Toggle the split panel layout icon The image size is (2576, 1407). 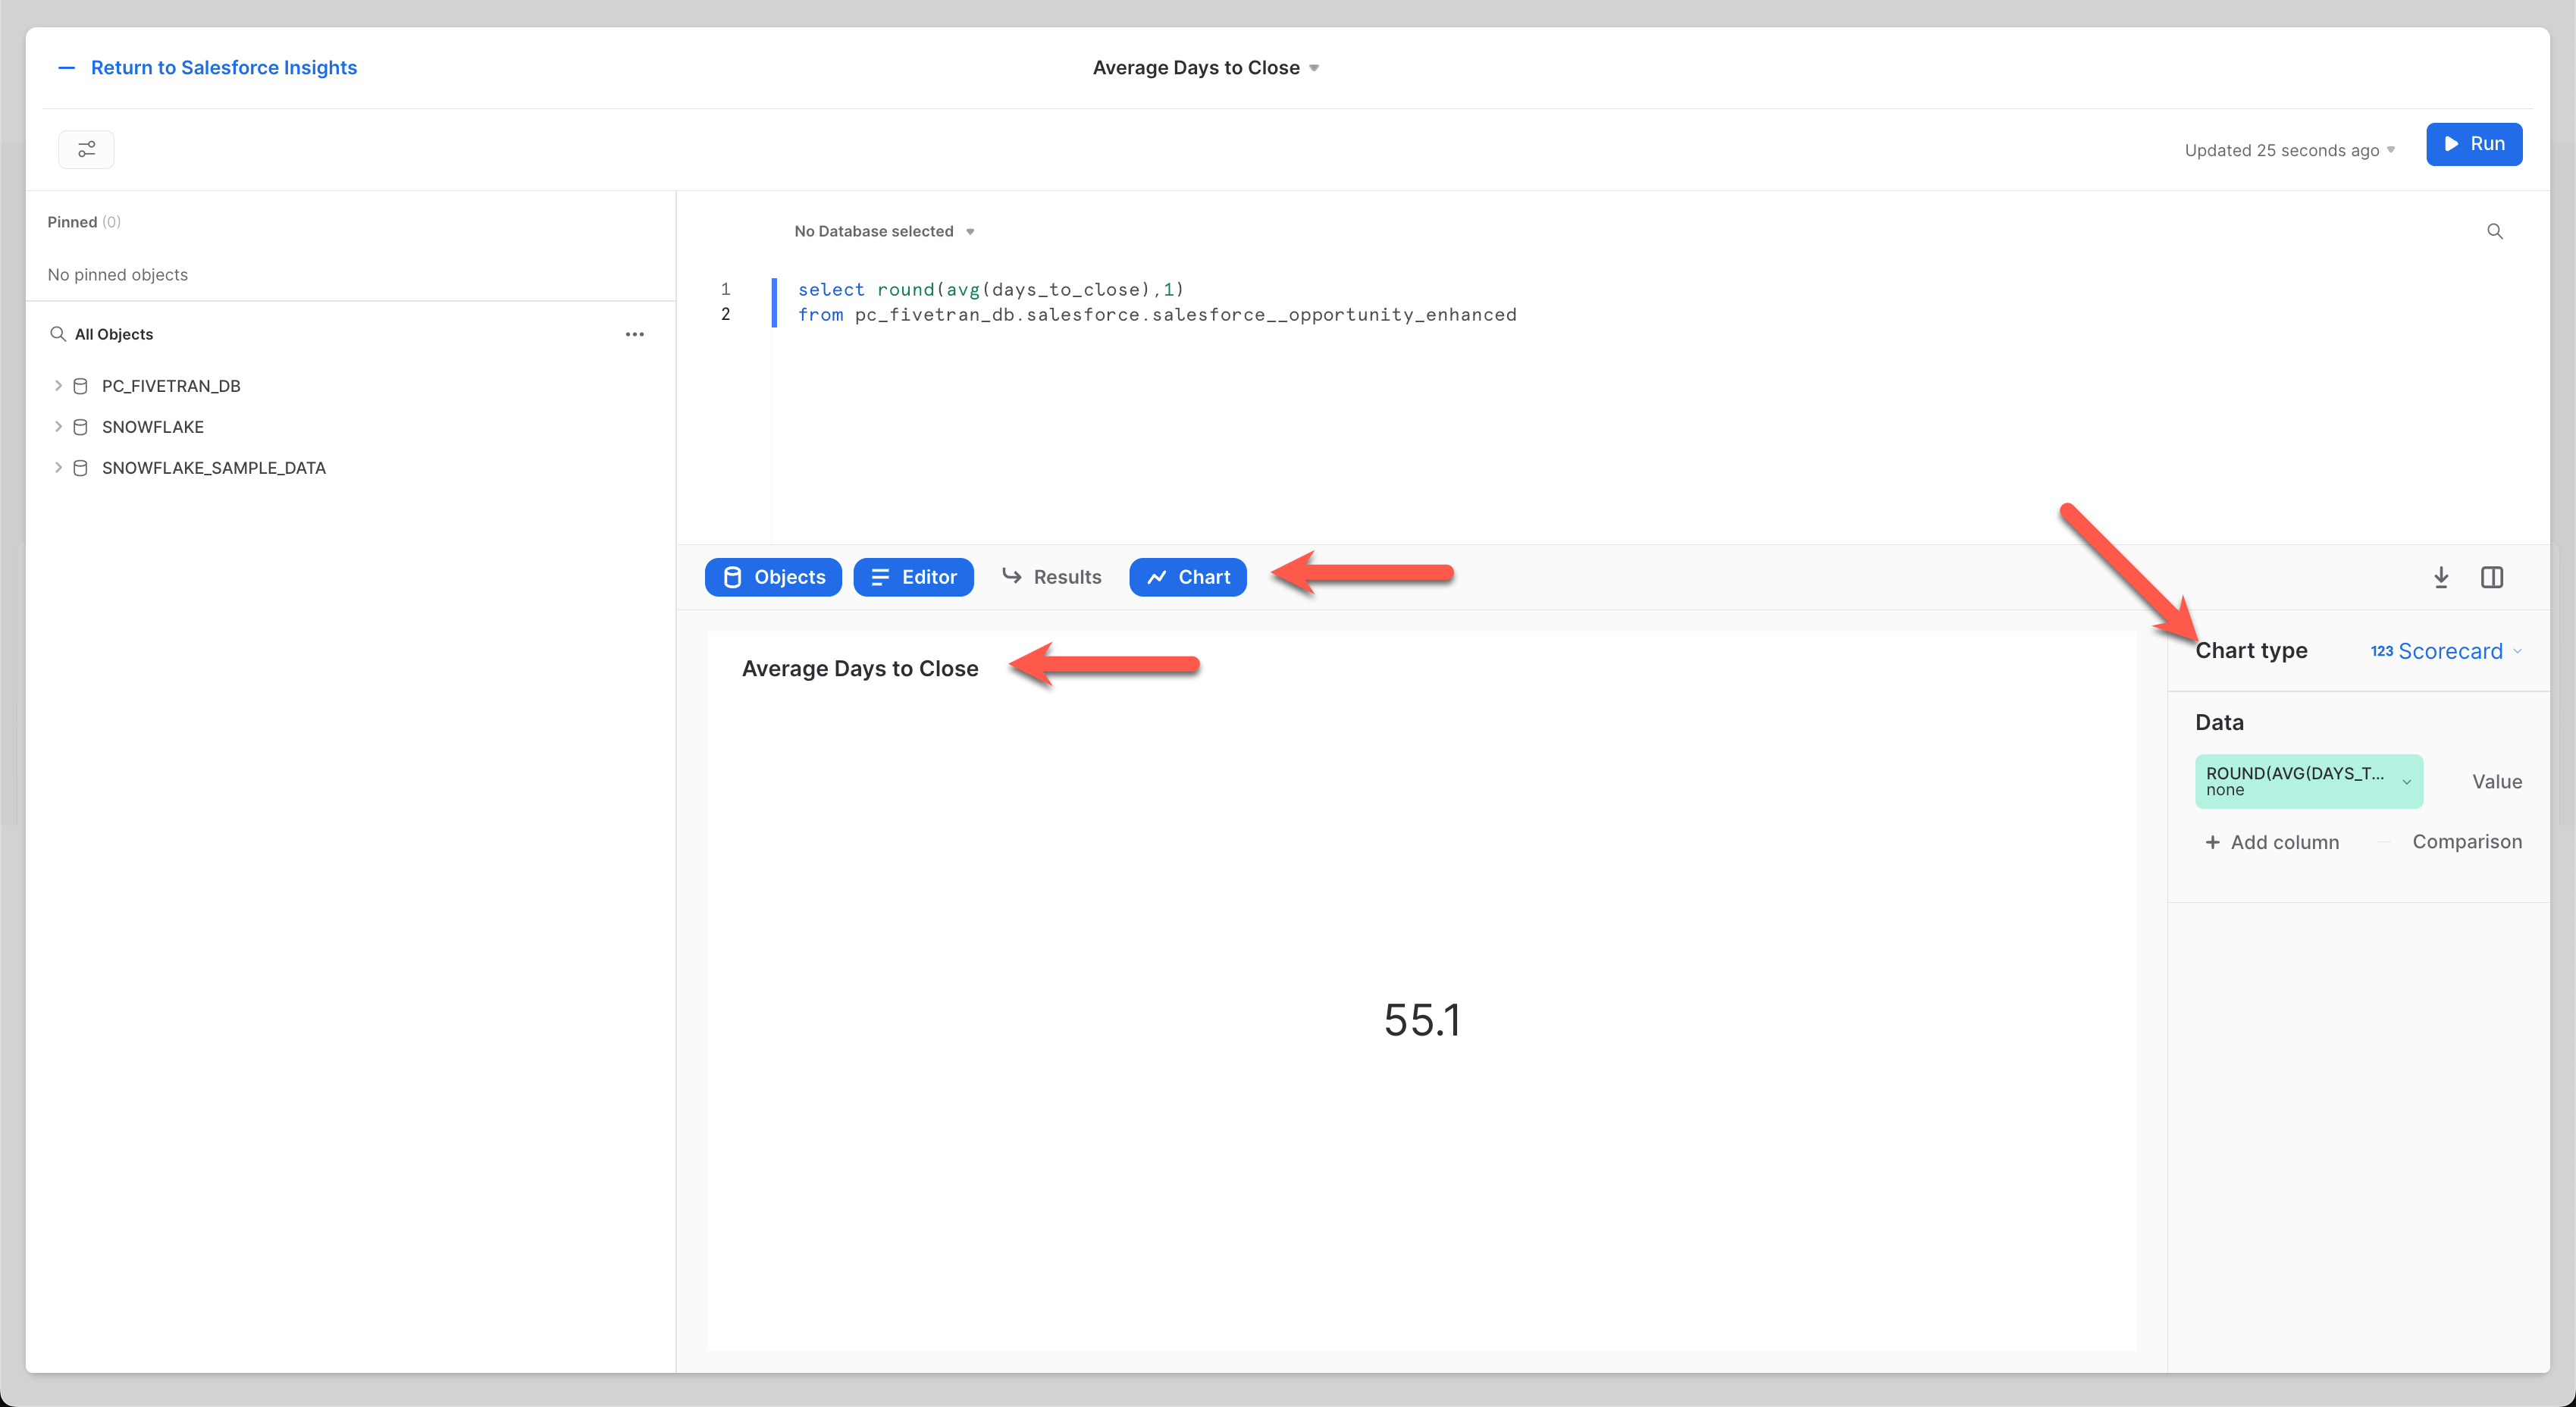(2493, 577)
